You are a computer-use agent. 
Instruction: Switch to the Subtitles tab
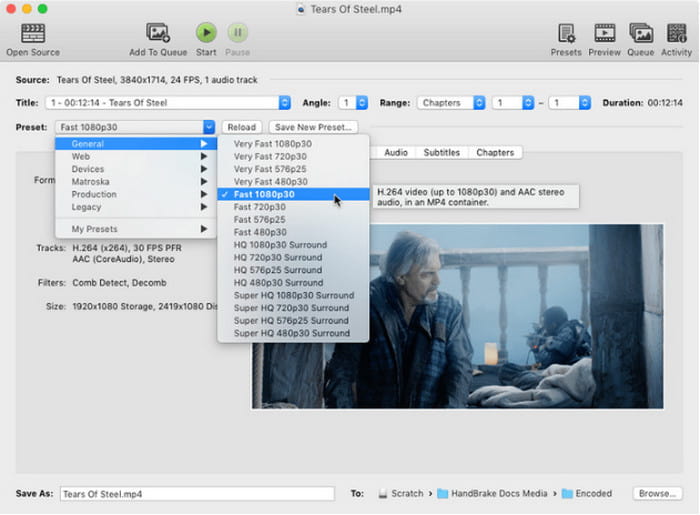tap(441, 153)
